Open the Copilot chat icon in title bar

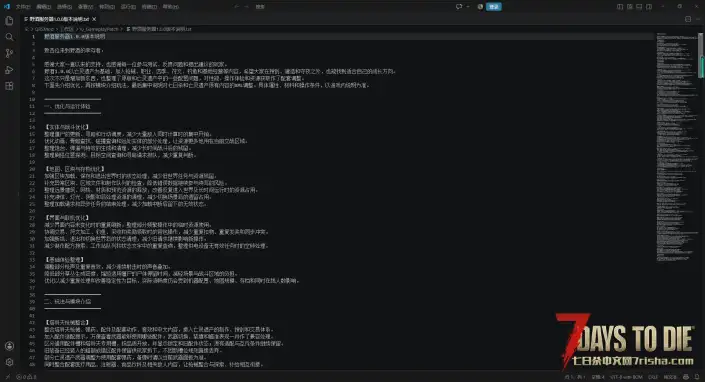459,7
